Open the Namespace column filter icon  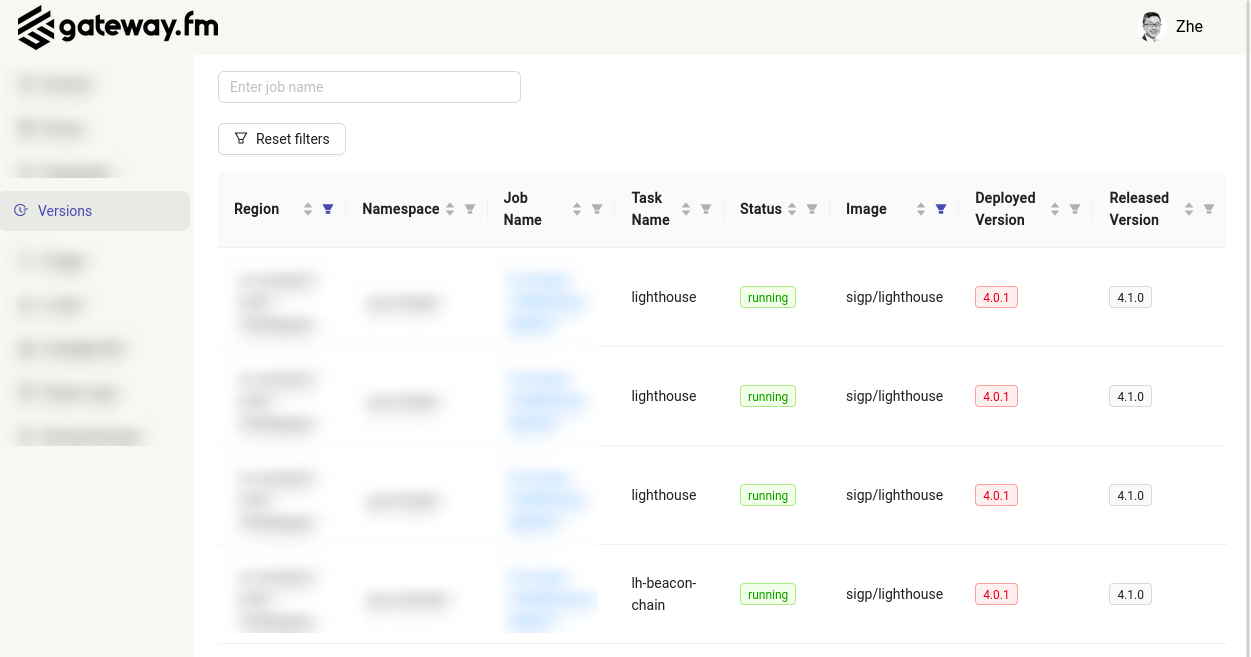tap(470, 209)
